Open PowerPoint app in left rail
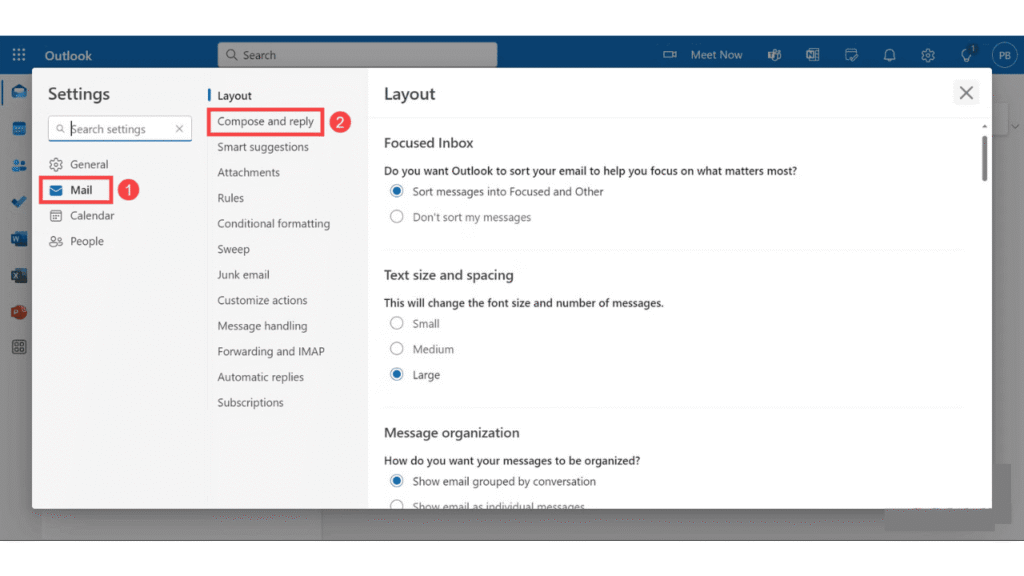The width and height of the screenshot is (1024, 576). tap(19, 312)
